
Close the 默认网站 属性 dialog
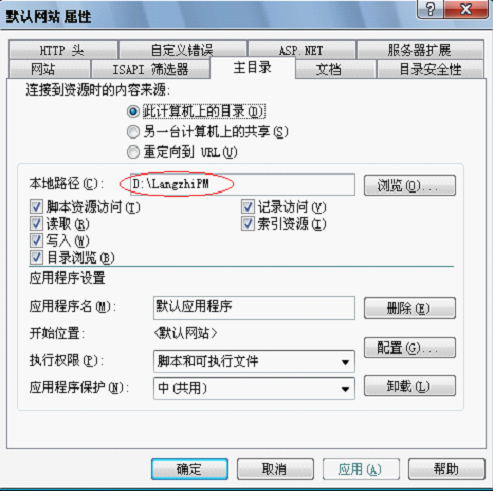(466, 9)
